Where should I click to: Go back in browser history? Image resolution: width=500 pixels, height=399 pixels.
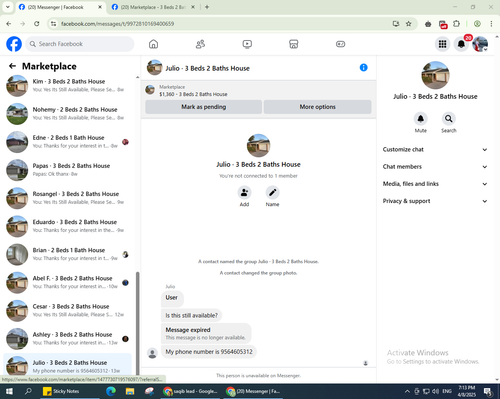(9, 24)
